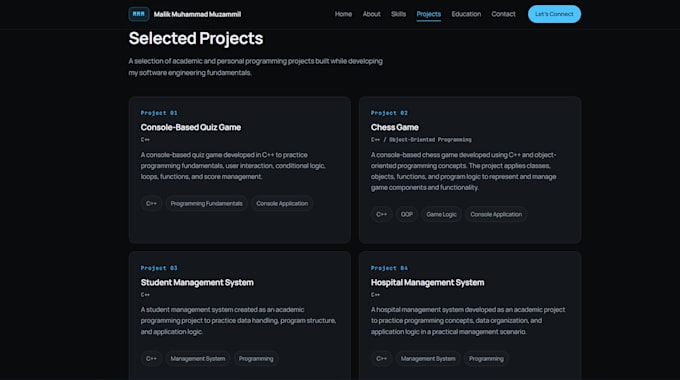Click C++ tag in Student Management System card

pyautogui.click(x=151, y=359)
